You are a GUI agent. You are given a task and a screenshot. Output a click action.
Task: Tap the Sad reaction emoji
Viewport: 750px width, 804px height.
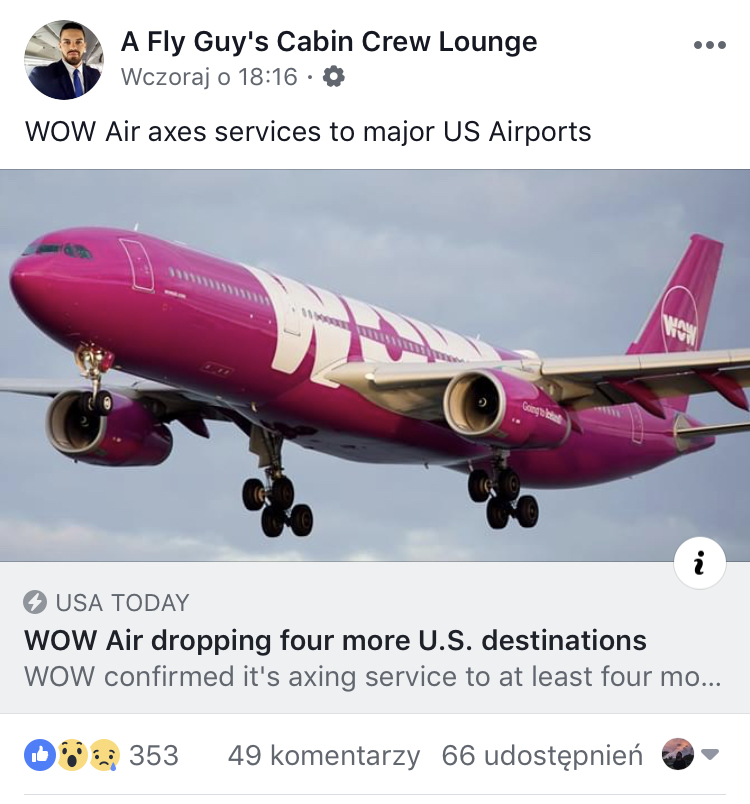tap(105, 755)
